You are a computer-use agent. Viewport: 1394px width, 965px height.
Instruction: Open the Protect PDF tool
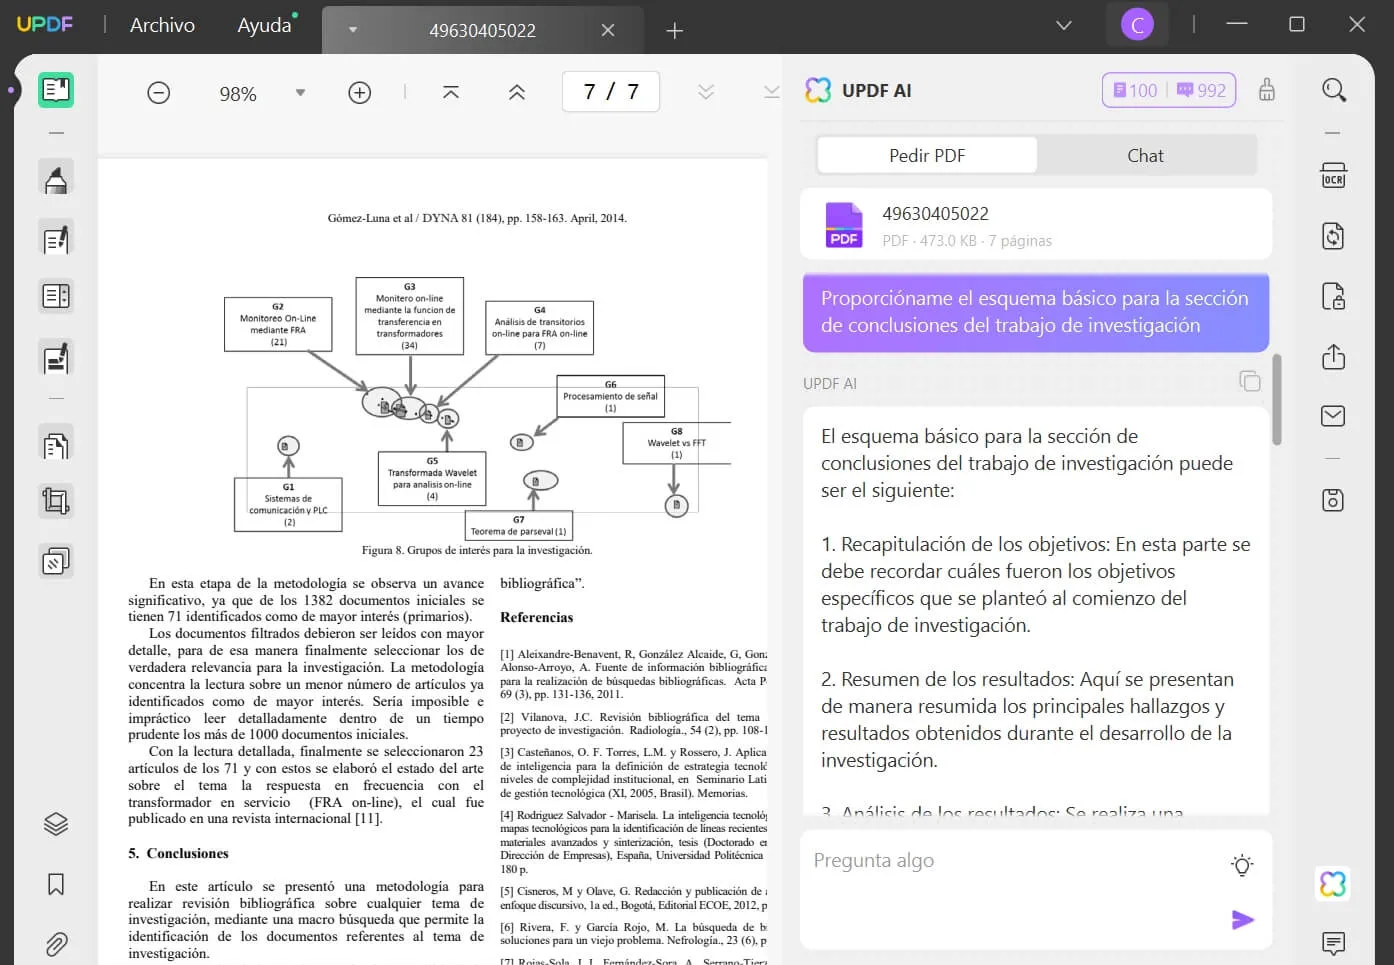point(1333,296)
